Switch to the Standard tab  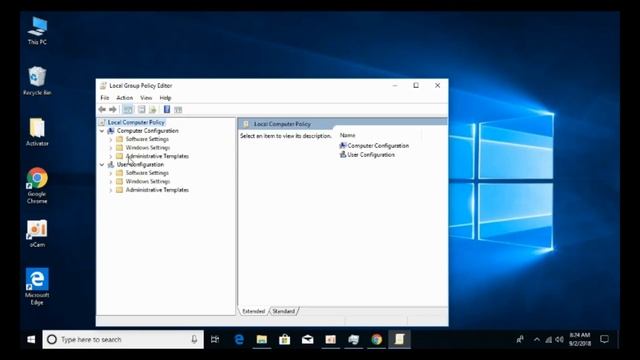coord(284,311)
